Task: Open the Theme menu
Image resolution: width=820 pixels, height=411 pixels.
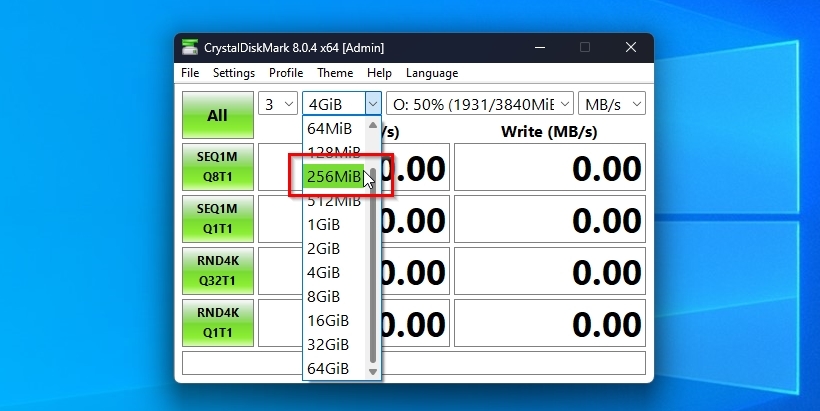Action: coord(335,73)
